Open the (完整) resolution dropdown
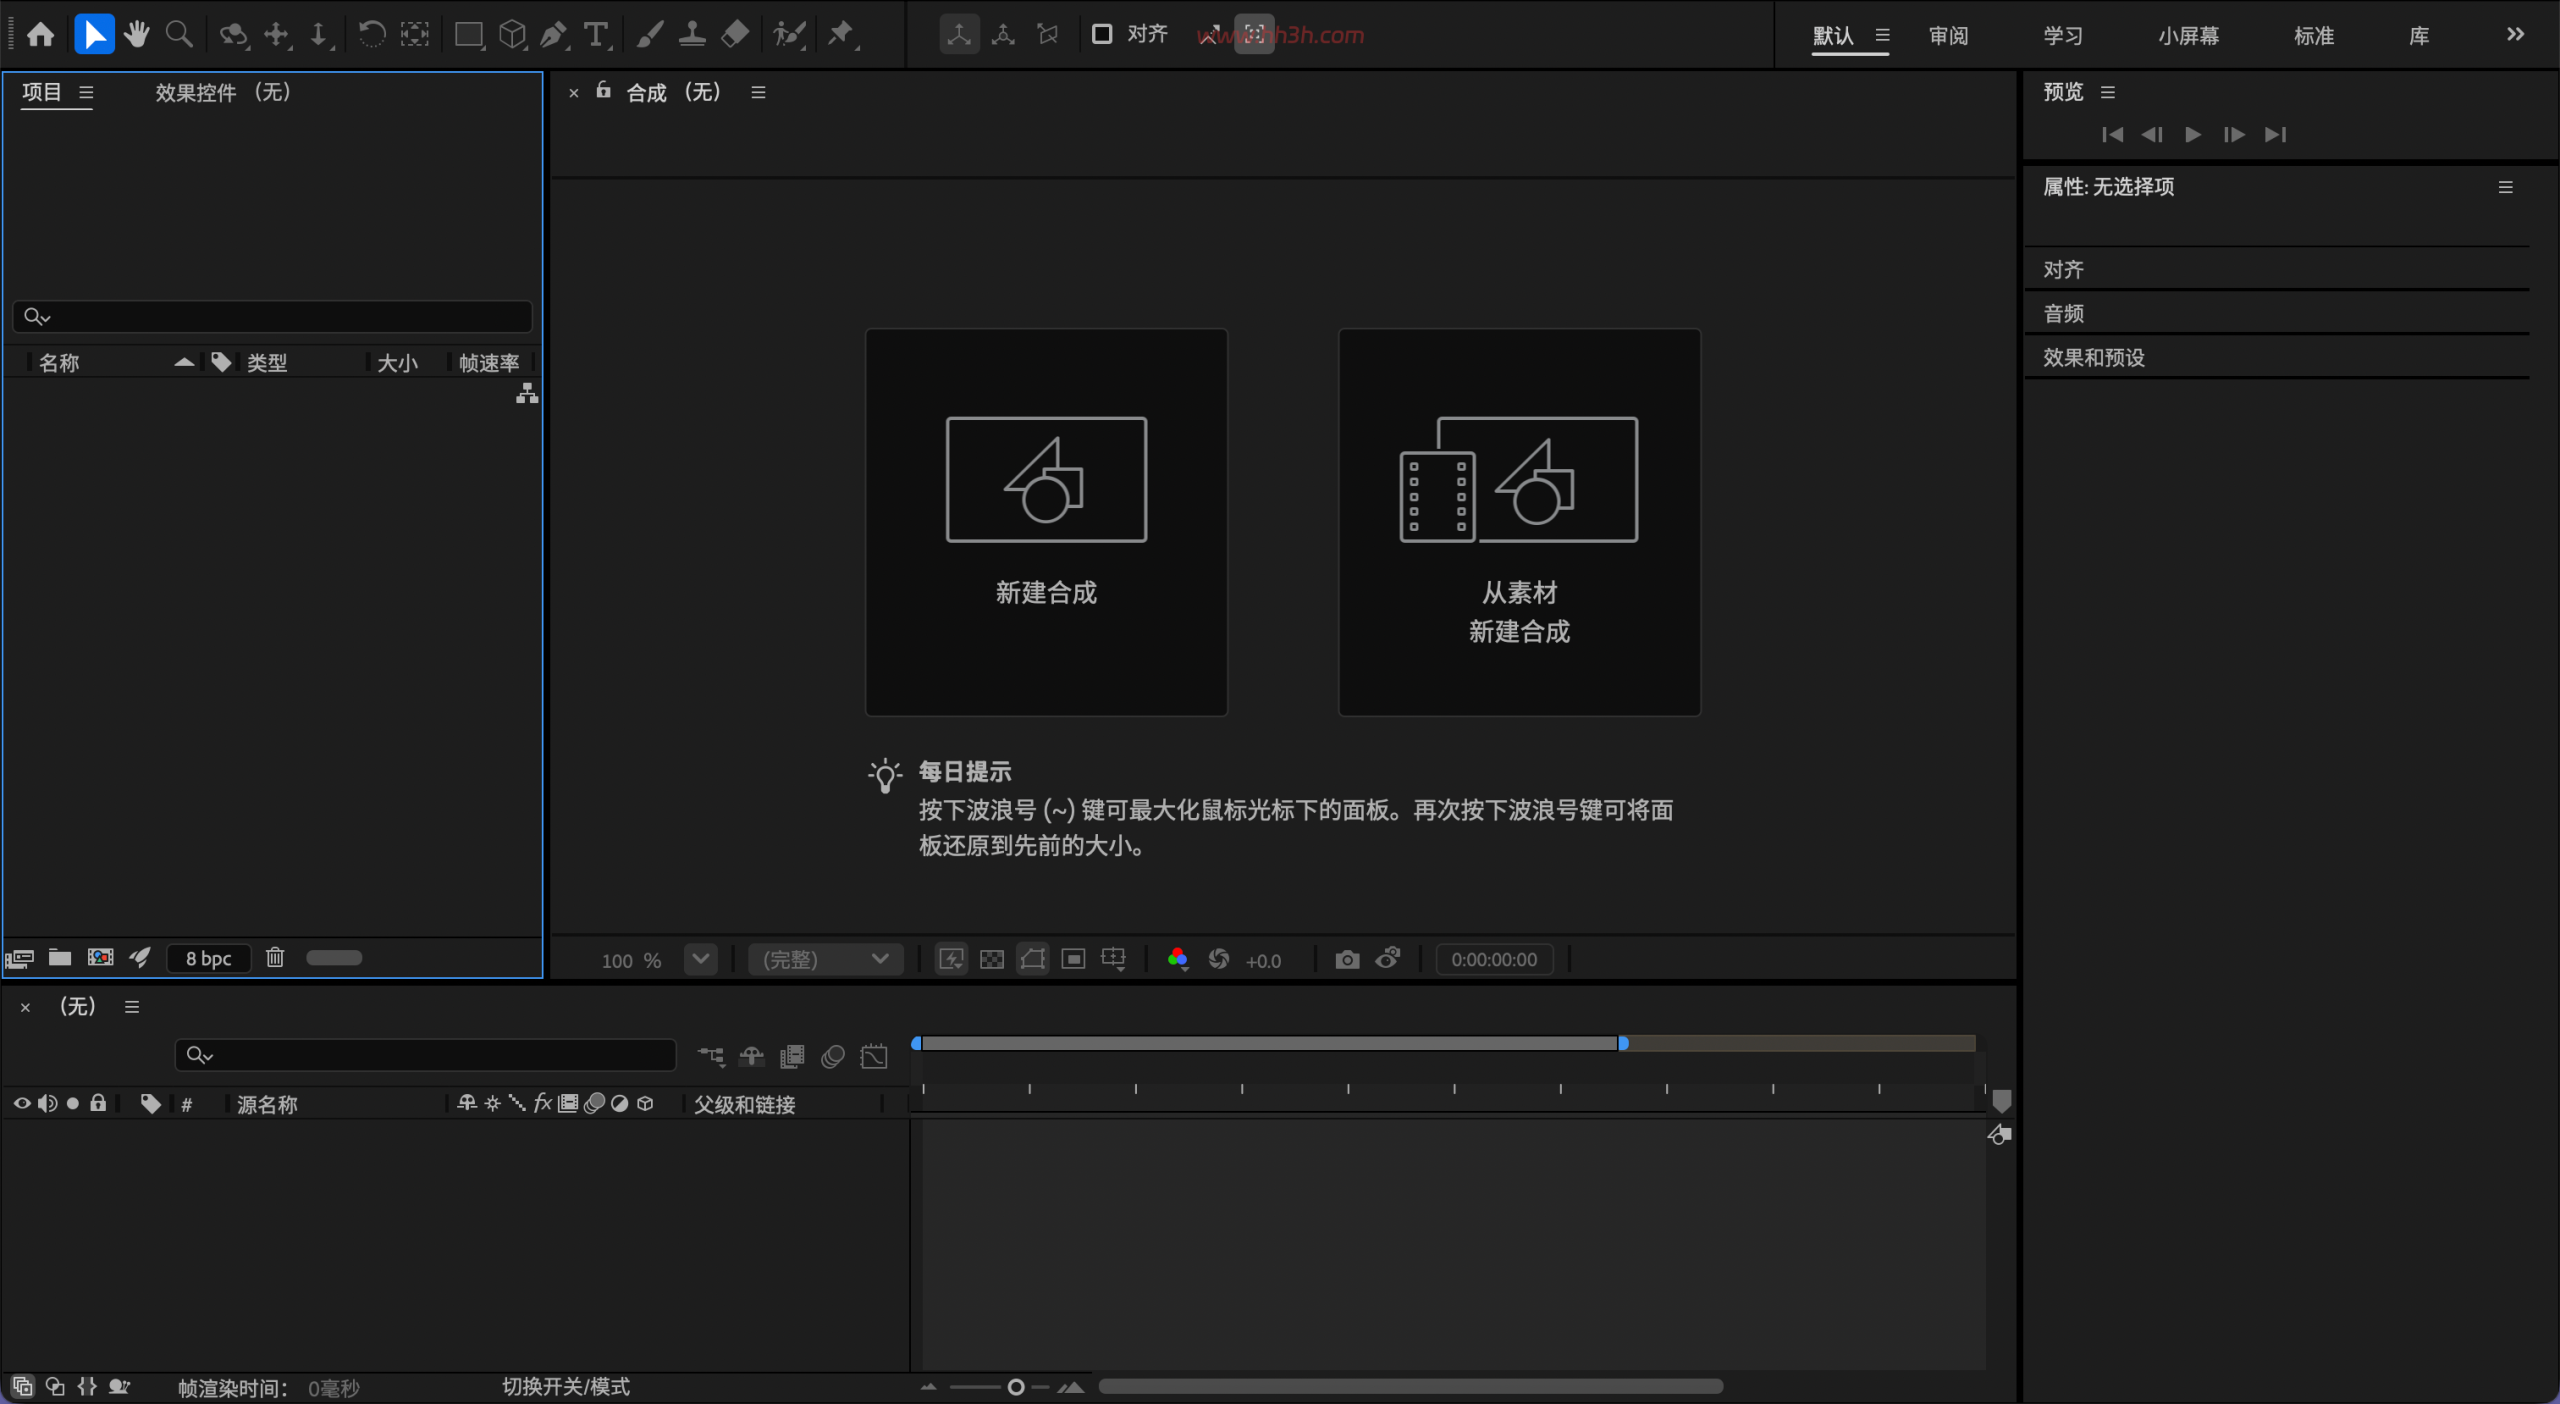 (x=826, y=960)
